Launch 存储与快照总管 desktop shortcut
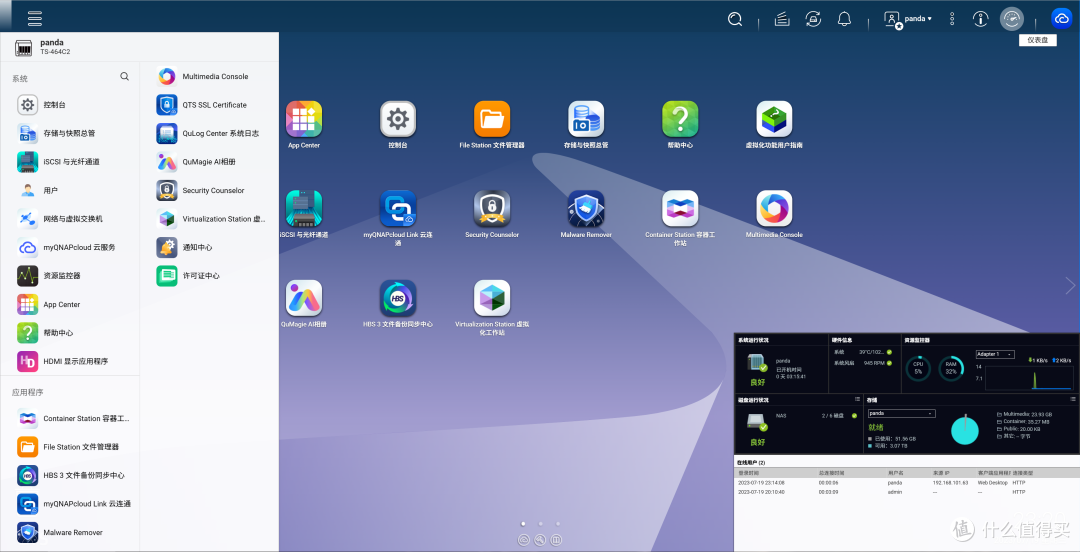Viewport: 1080px width, 552px height. 586,119
